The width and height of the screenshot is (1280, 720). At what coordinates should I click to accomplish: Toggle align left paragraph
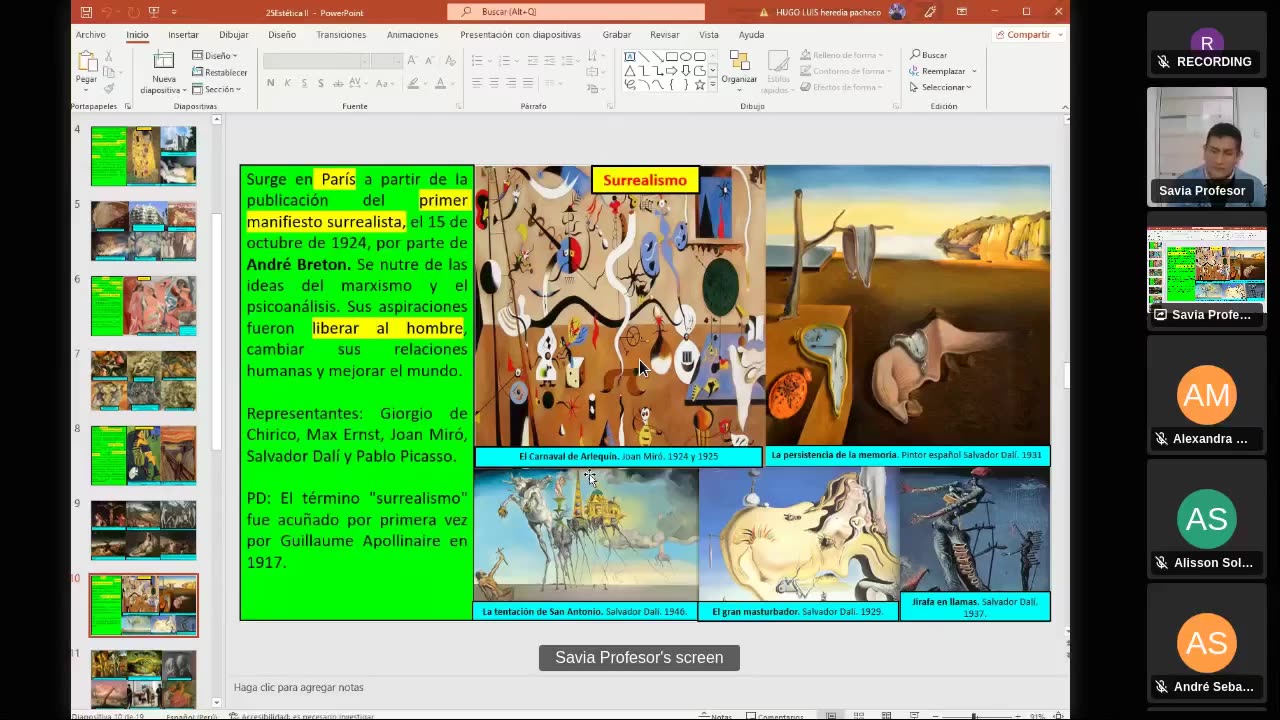(x=477, y=83)
